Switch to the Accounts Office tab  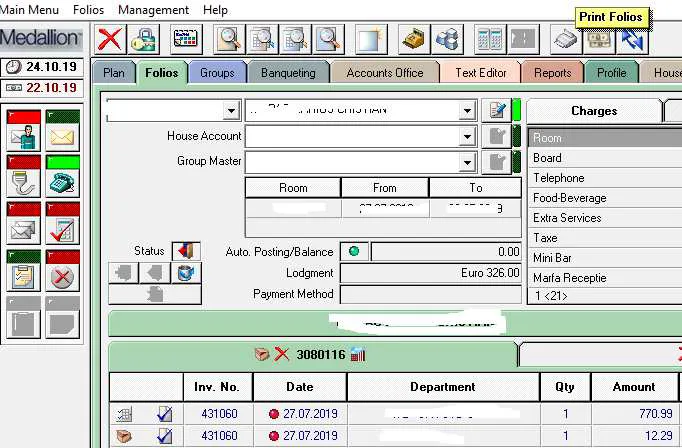pos(385,73)
